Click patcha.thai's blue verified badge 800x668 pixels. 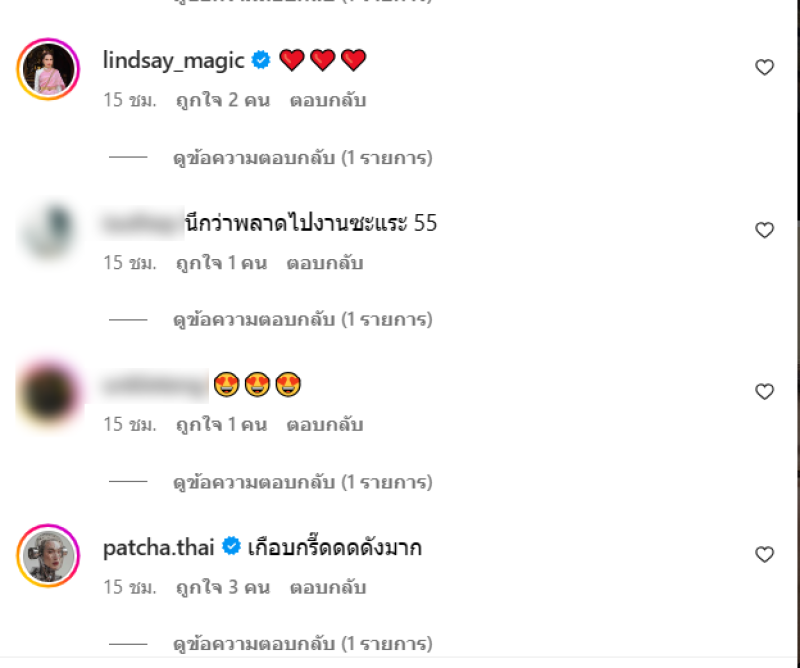231,546
